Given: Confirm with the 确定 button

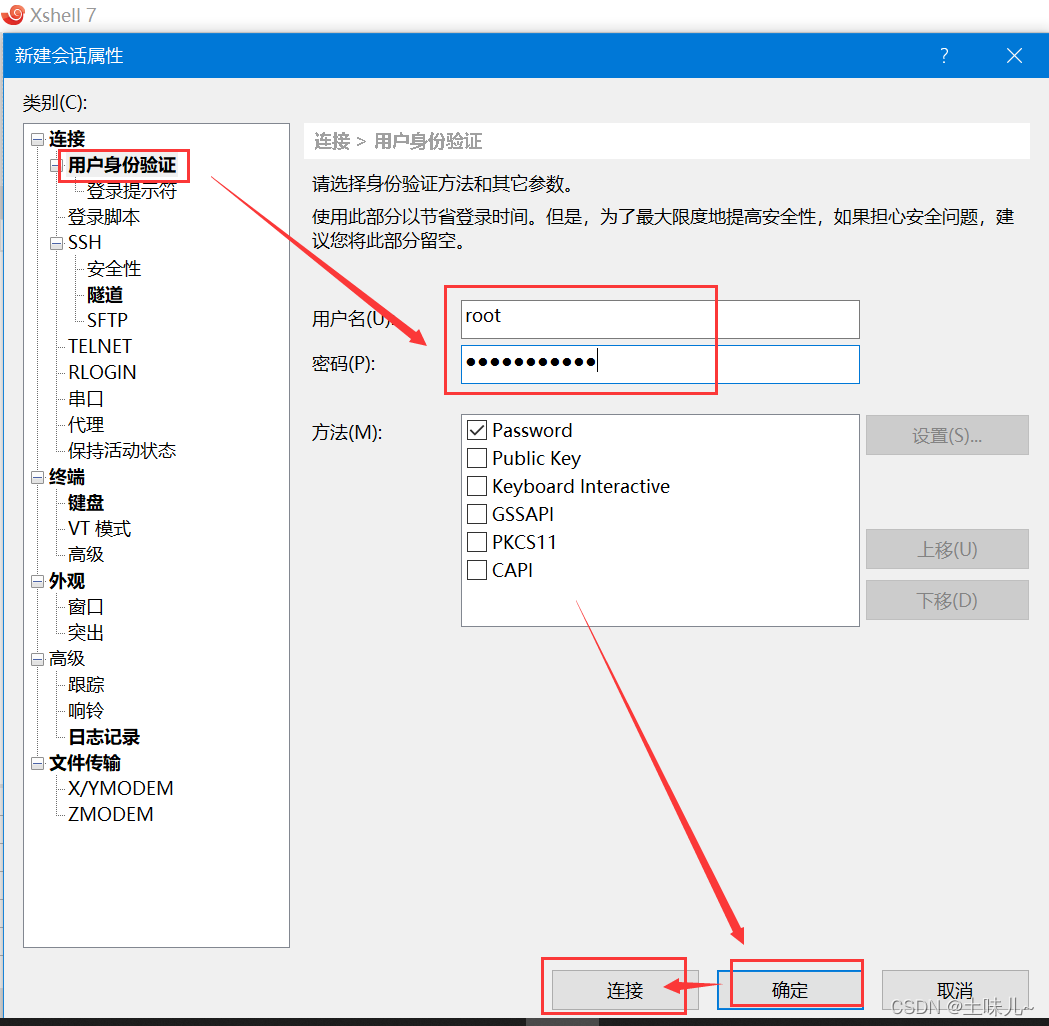Looking at the screenshot, I should (789, 990).
